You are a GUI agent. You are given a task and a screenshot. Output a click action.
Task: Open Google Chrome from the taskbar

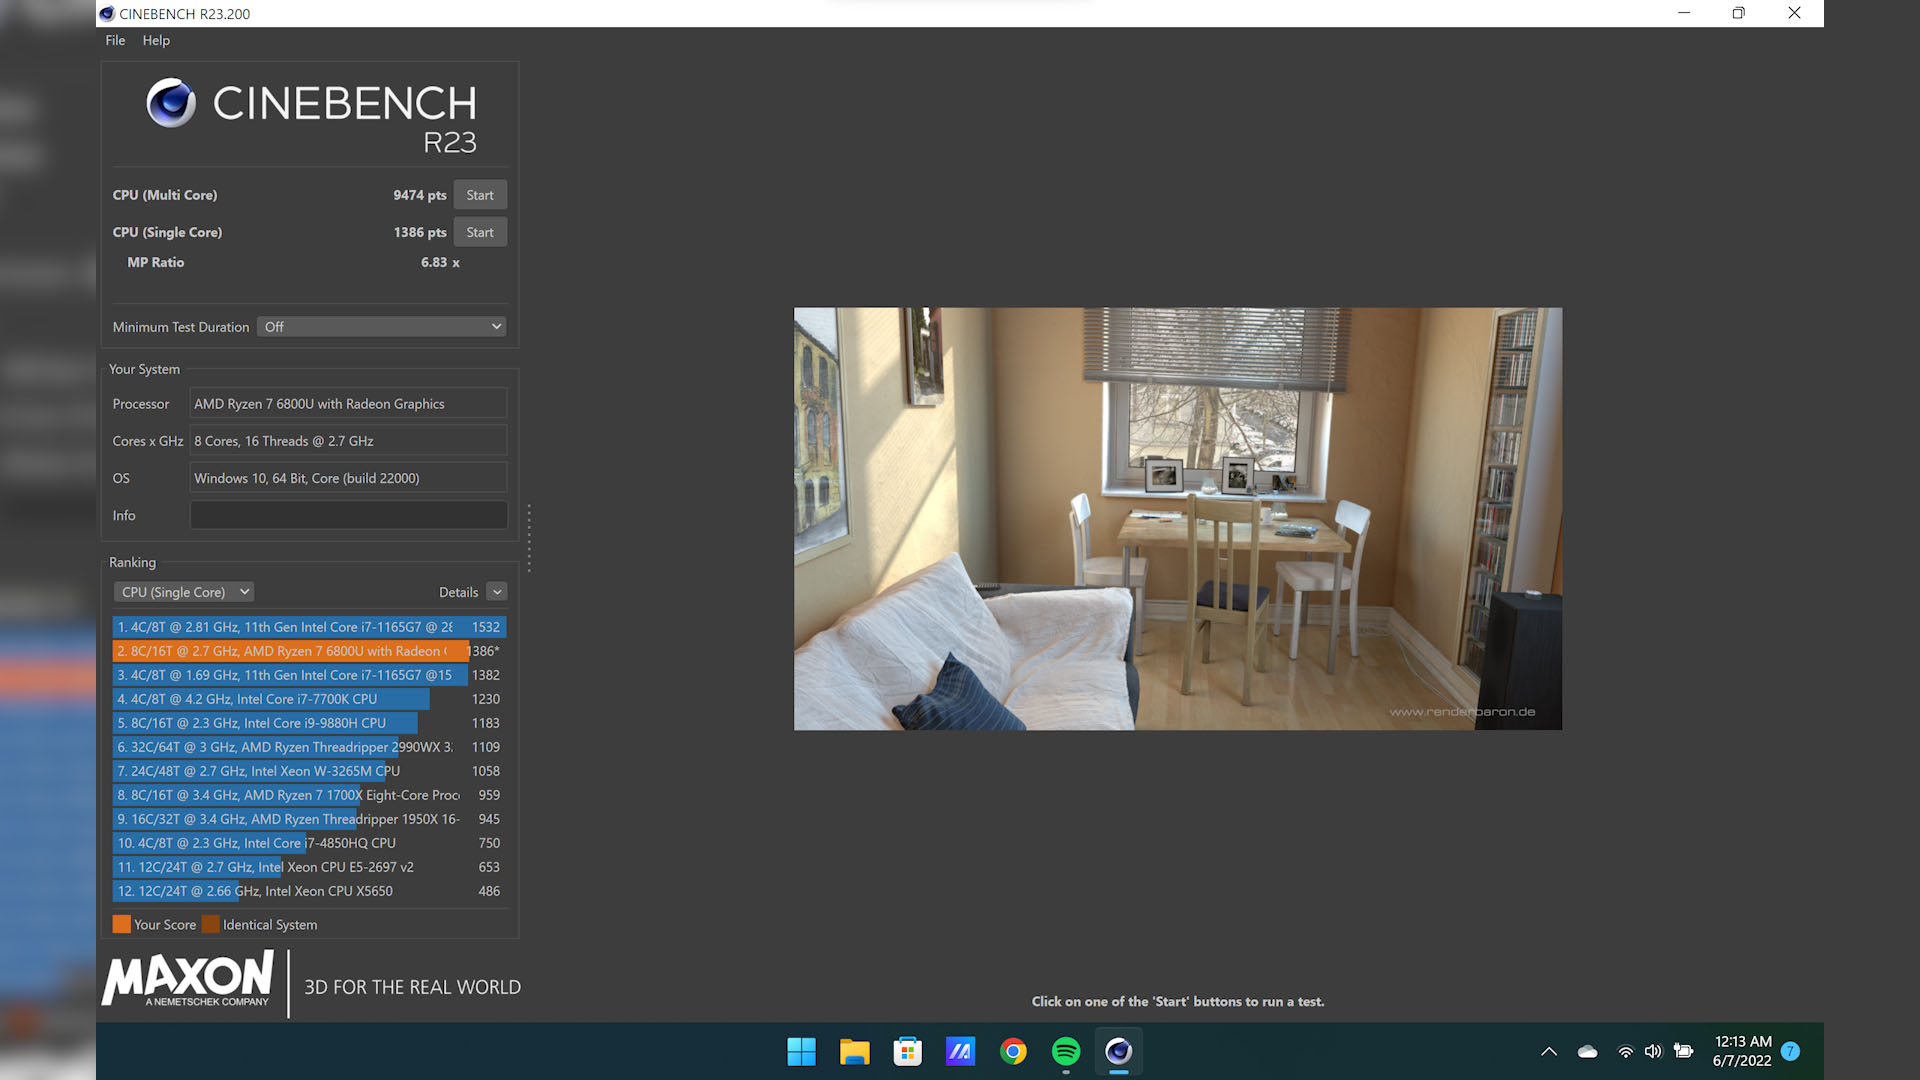[1013, 1051]
